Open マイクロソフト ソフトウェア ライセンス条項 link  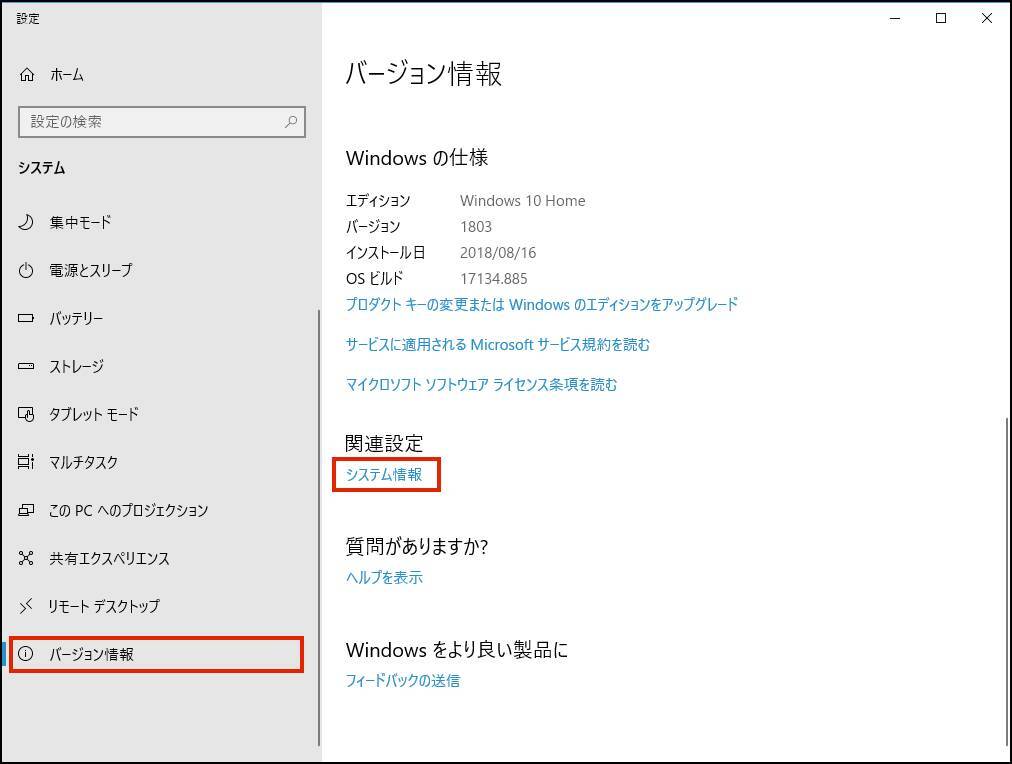[x=481, y=384]
